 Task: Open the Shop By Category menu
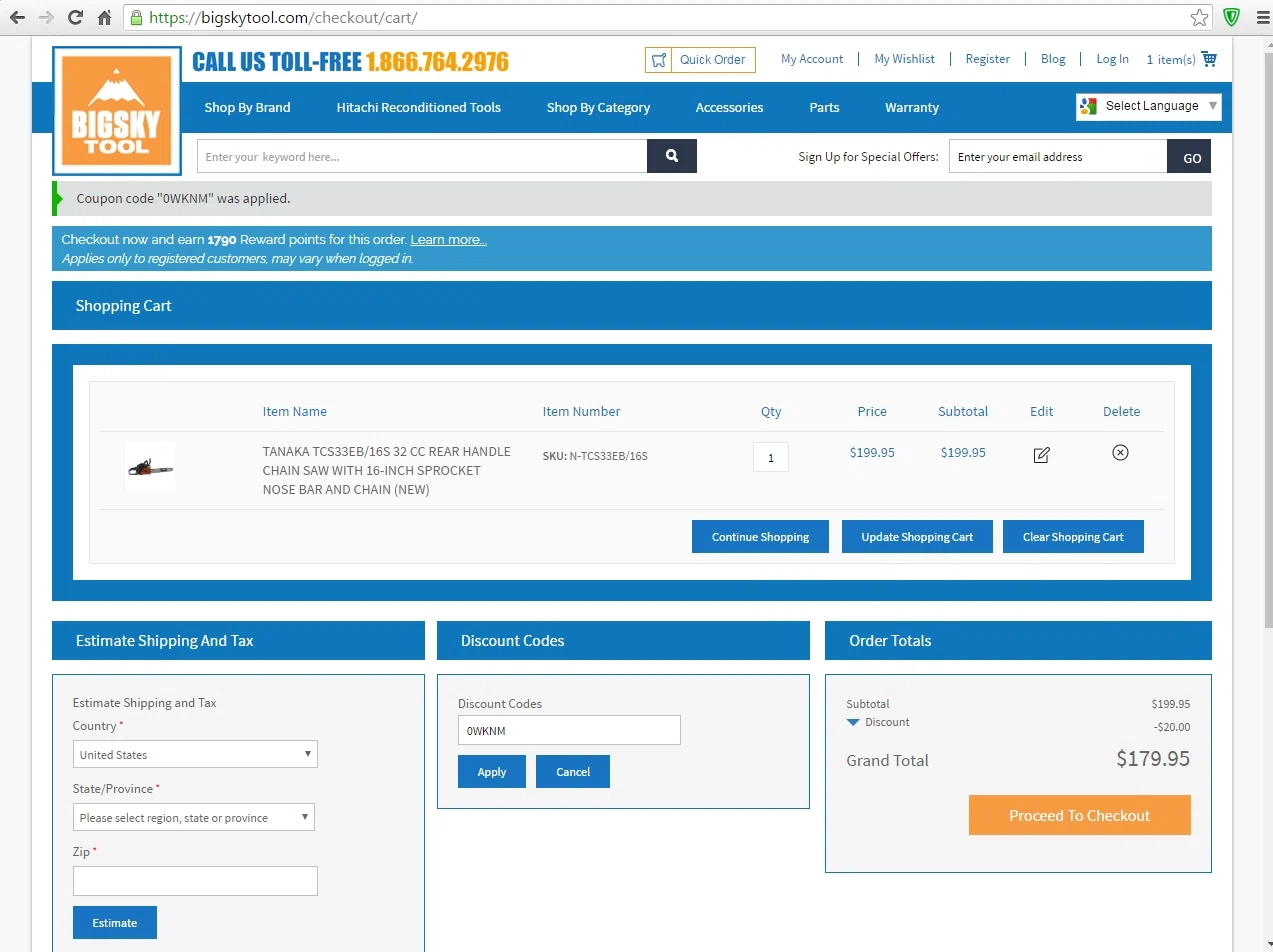tap(598, 107)
